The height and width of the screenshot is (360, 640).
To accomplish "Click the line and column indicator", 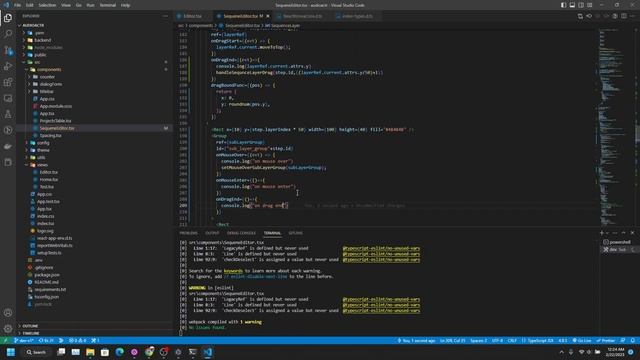I will [x=452, y=340].
